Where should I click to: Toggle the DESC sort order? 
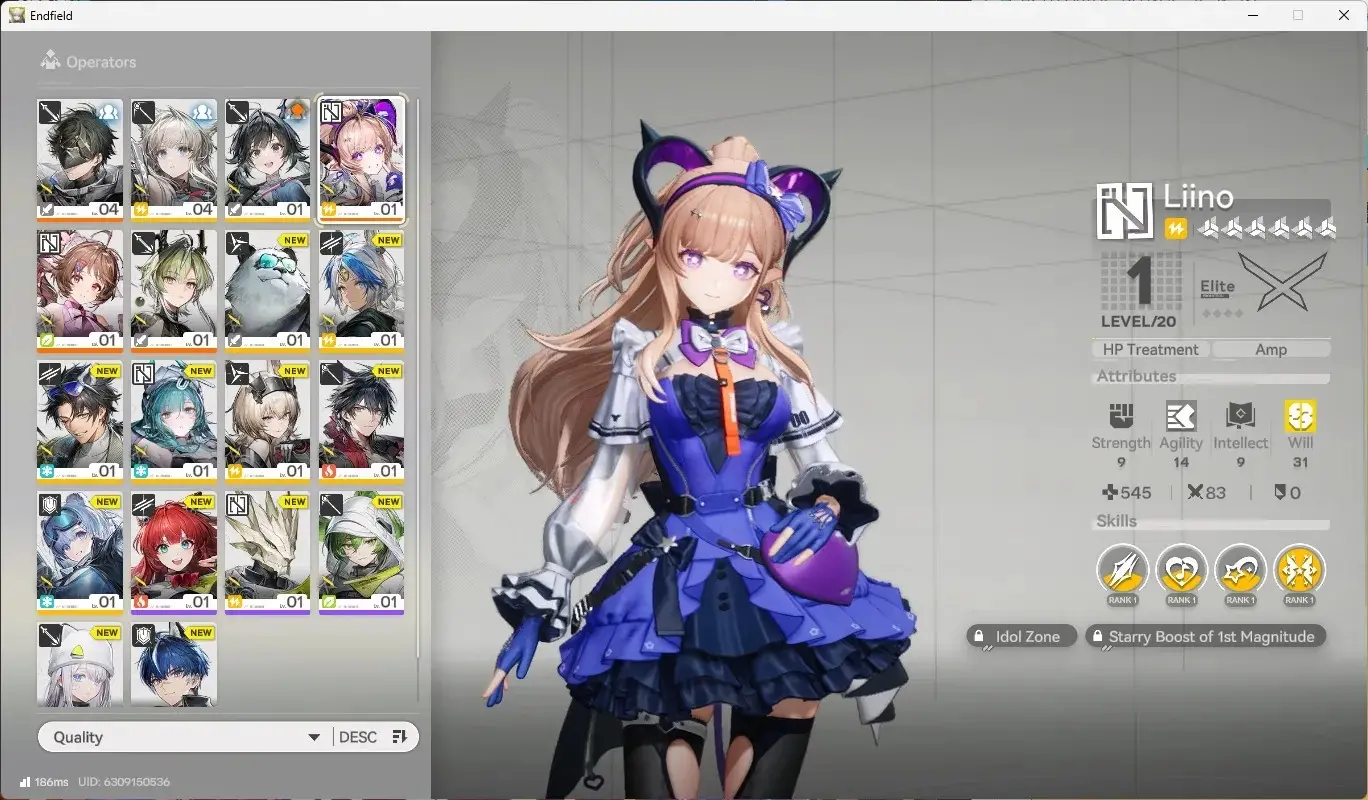click(374, 737)
